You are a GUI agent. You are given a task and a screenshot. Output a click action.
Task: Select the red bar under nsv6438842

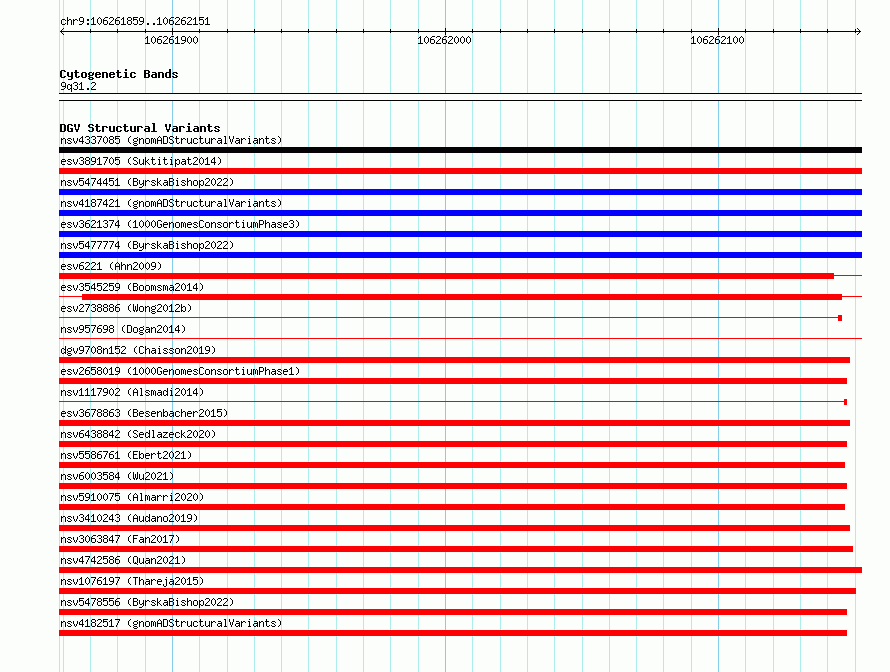(x=453, y=444)
